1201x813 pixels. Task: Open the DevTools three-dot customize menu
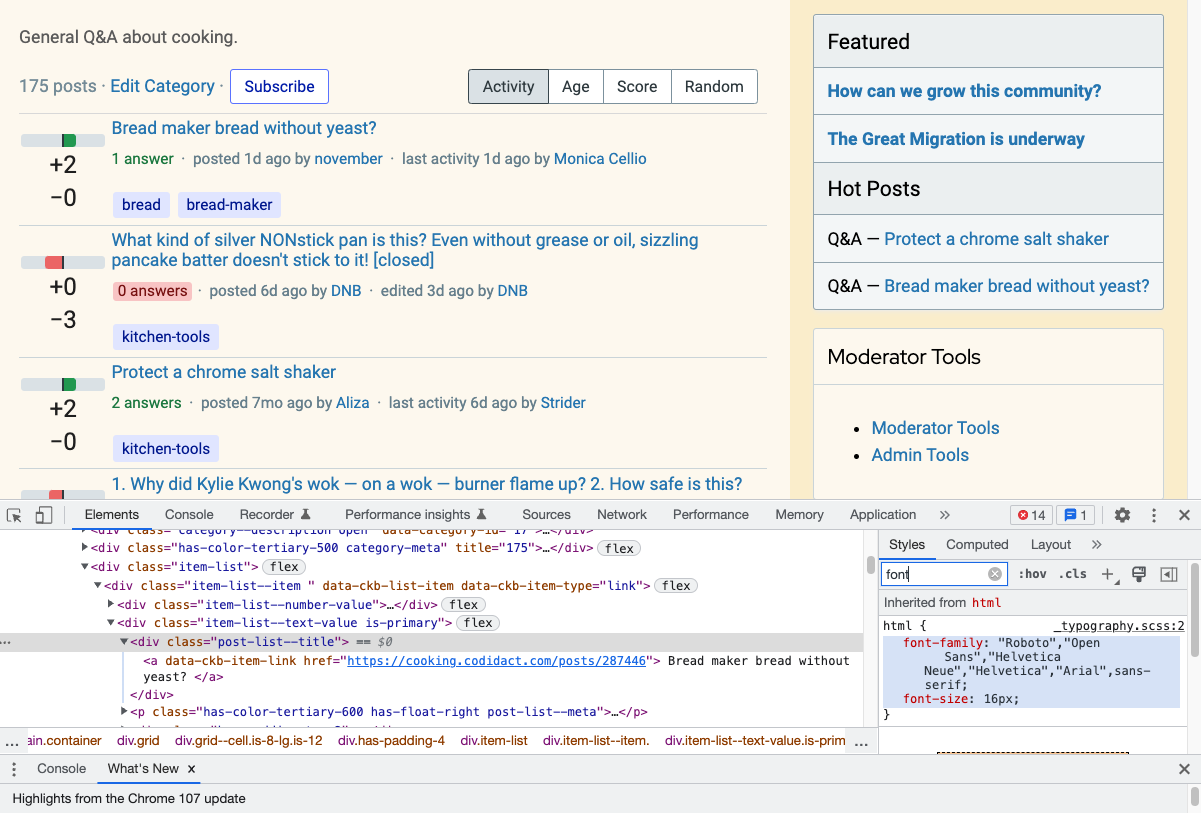point(1153,515)
